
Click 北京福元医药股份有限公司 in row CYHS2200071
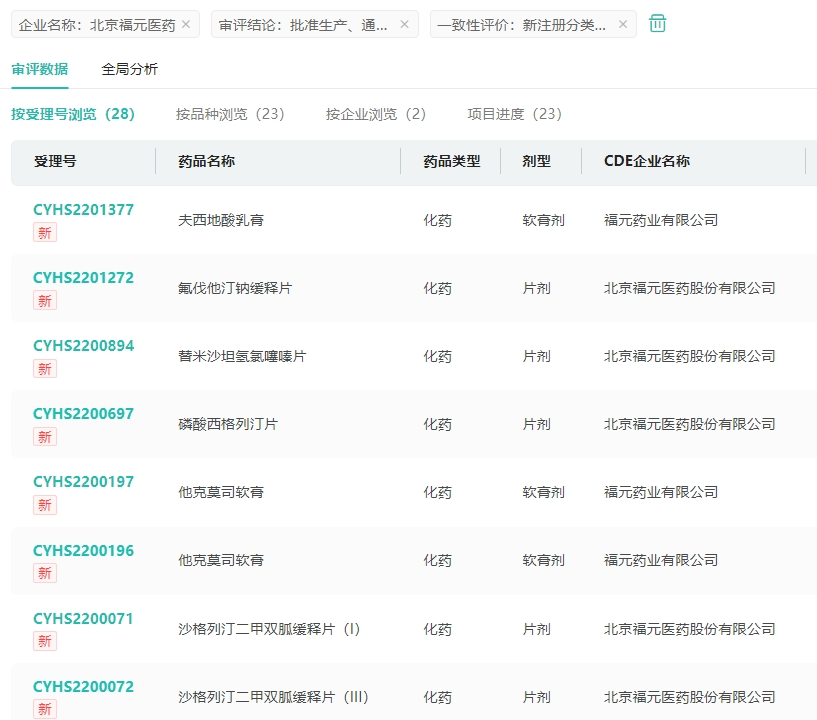pyautogui.click(x=690, y=629)
